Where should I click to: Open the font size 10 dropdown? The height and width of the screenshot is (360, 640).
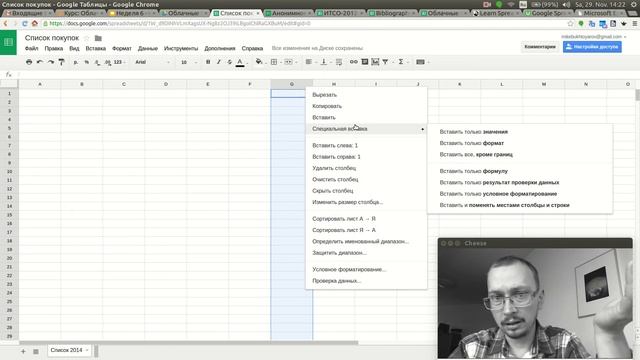[189, 62]
